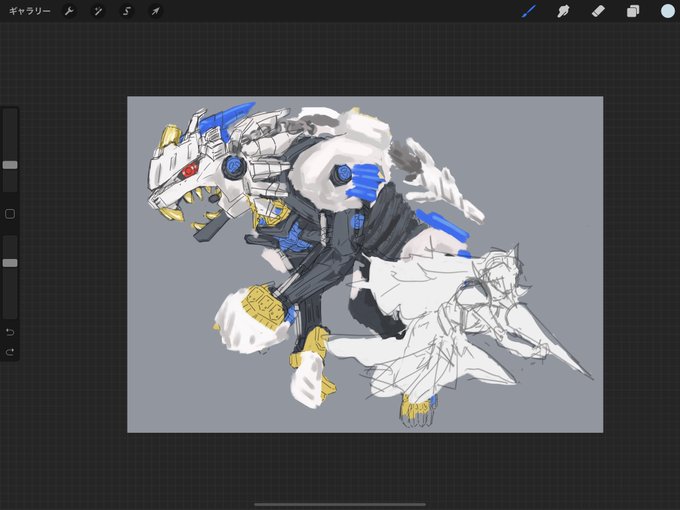The width and height of the screenshot is (680, 510).
Task: Tap the square Modify button in sidebar
Action: (10, 214)
